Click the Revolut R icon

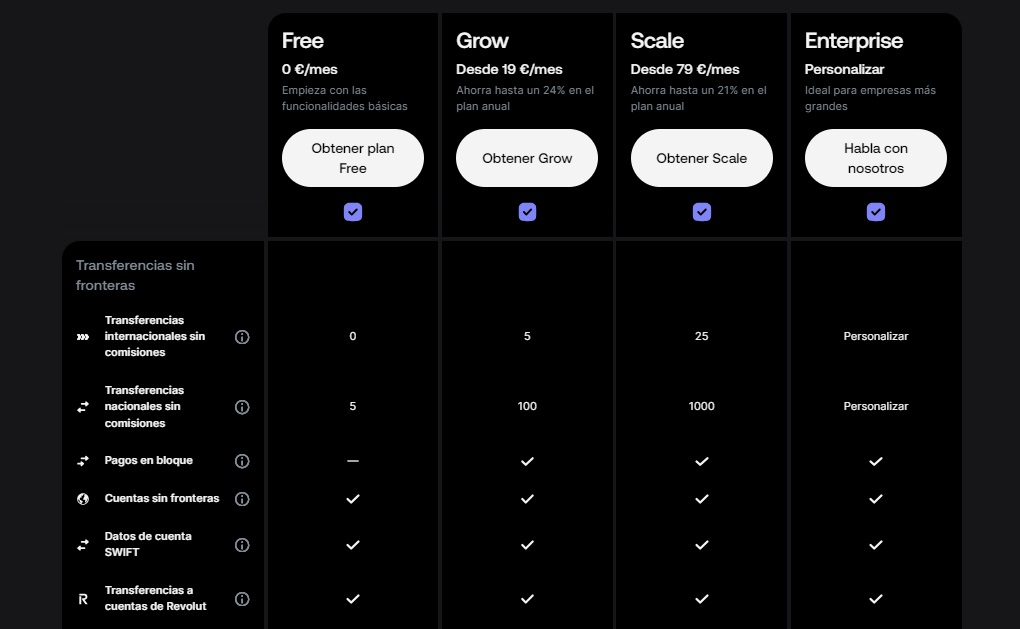click(x=83, y=599)
